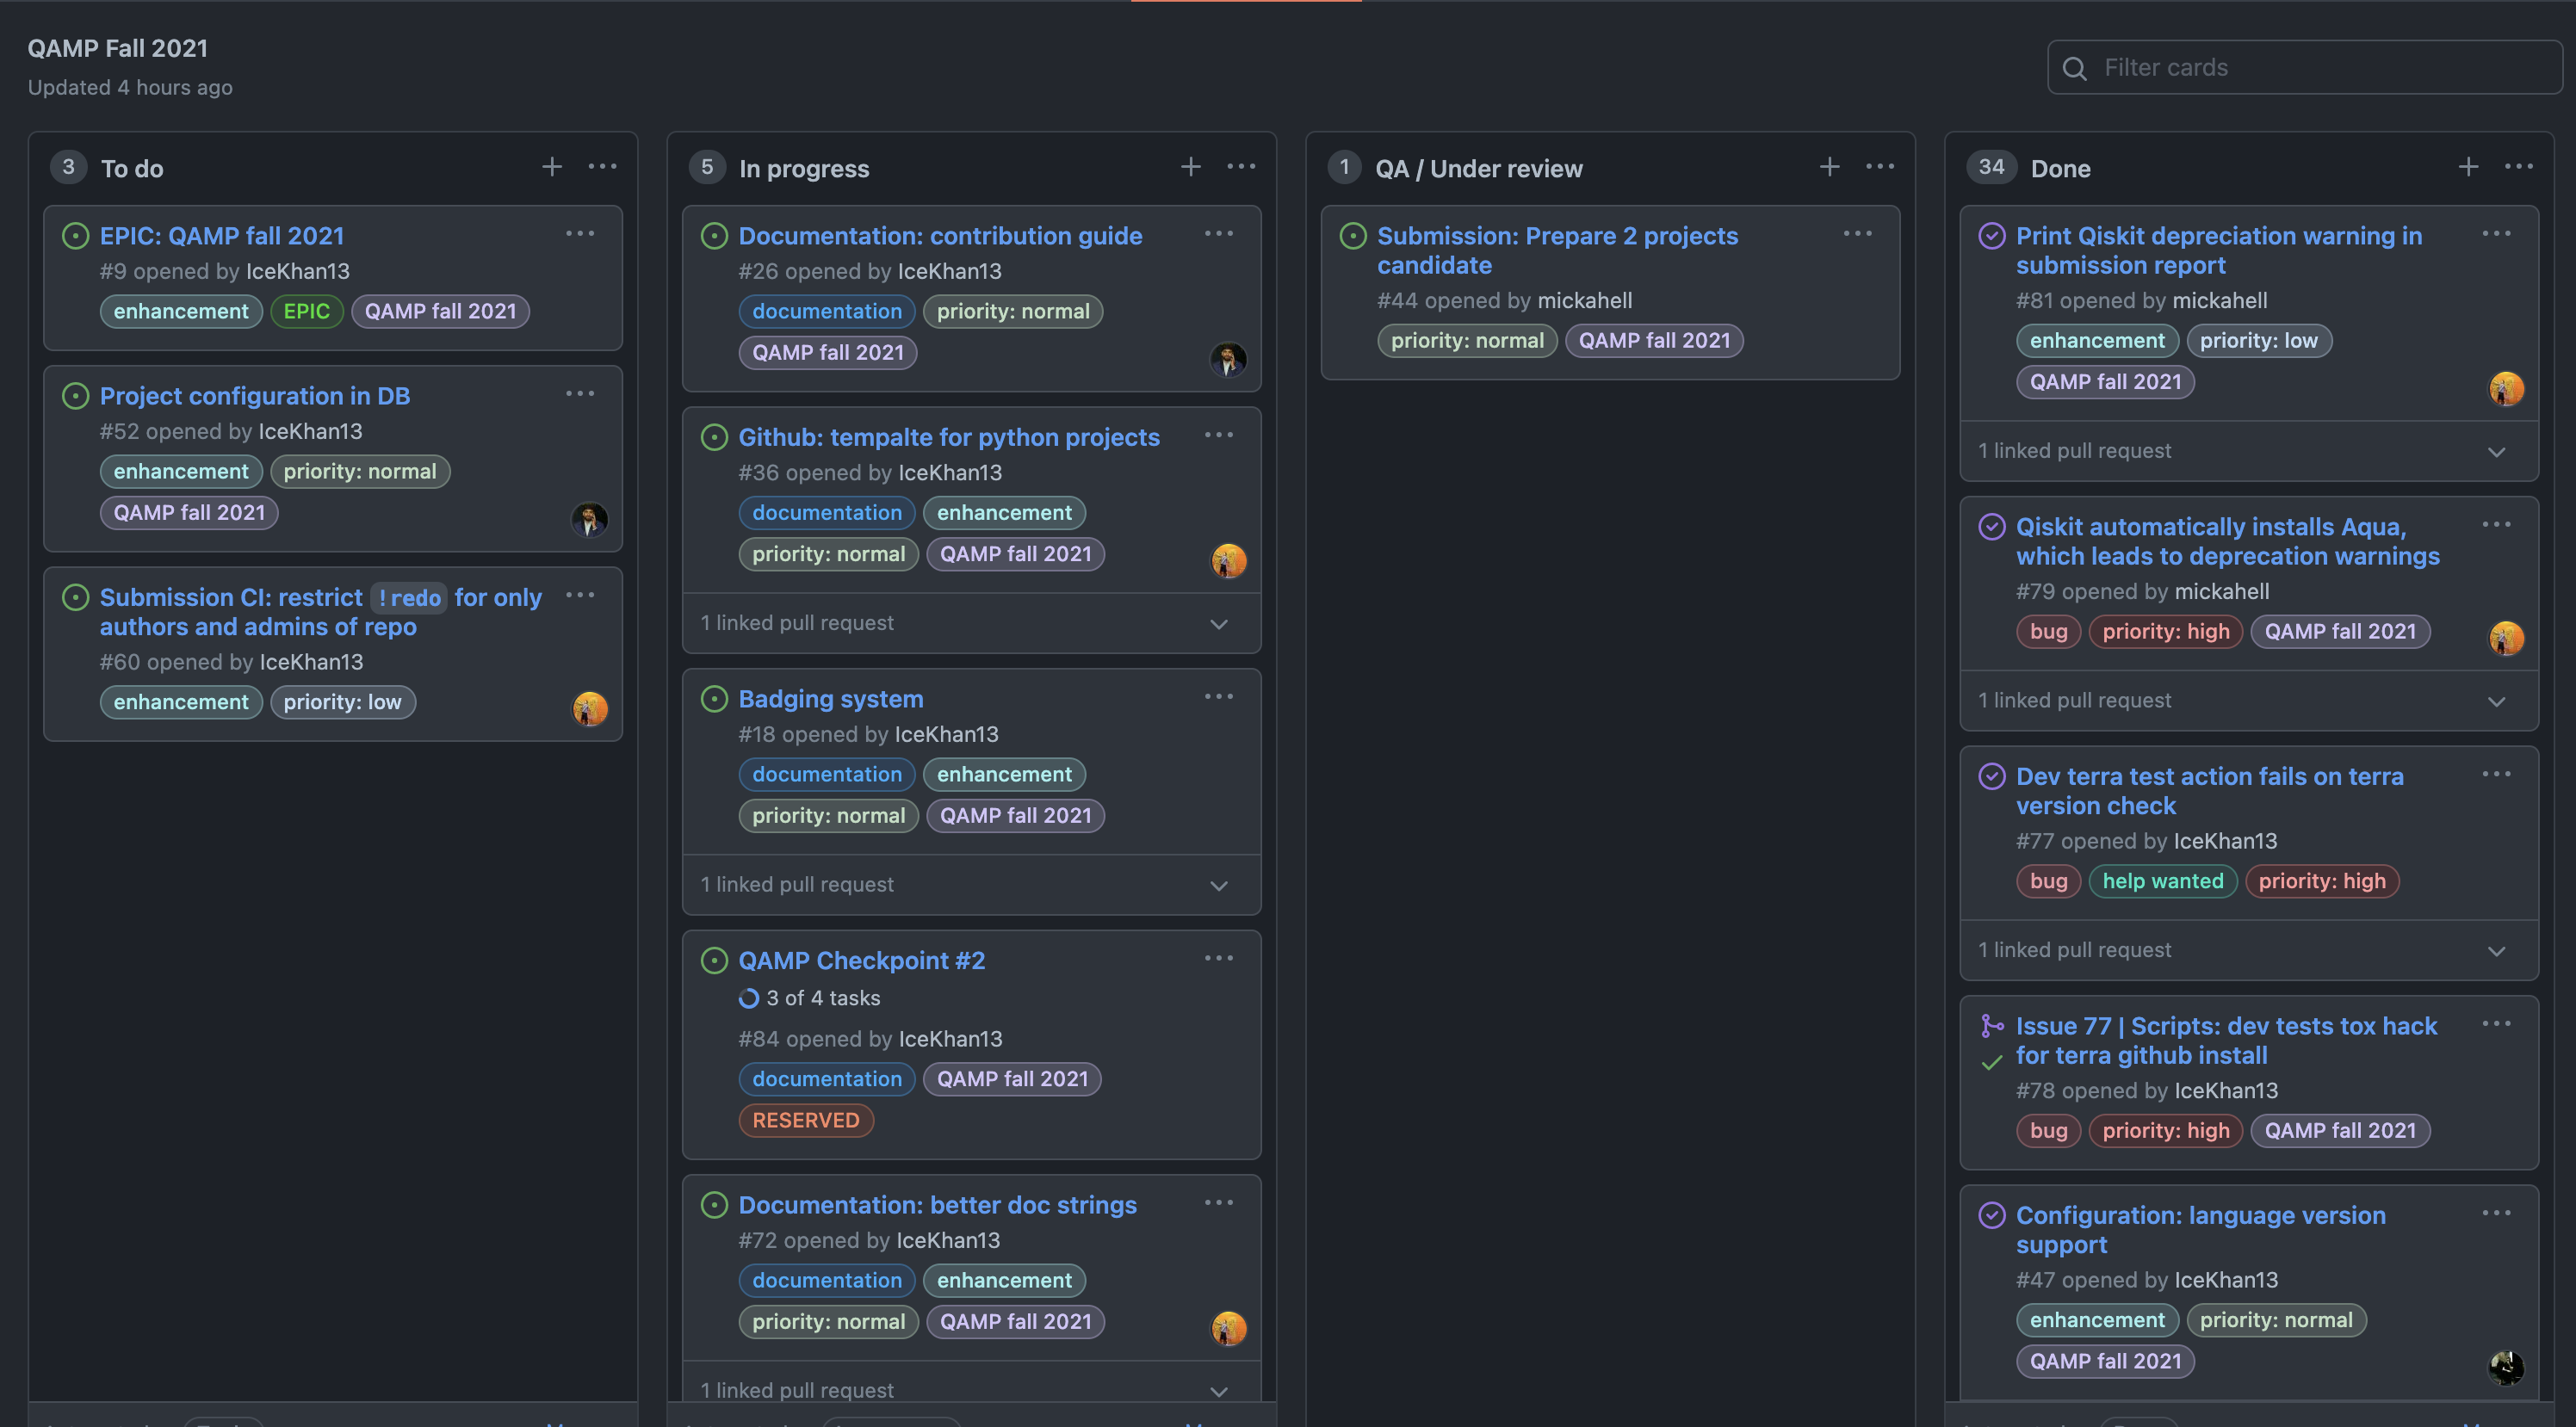The image size is (2576, 1427).
Task: Add a card to the QA / Under review column
Action: [1828, 166]
